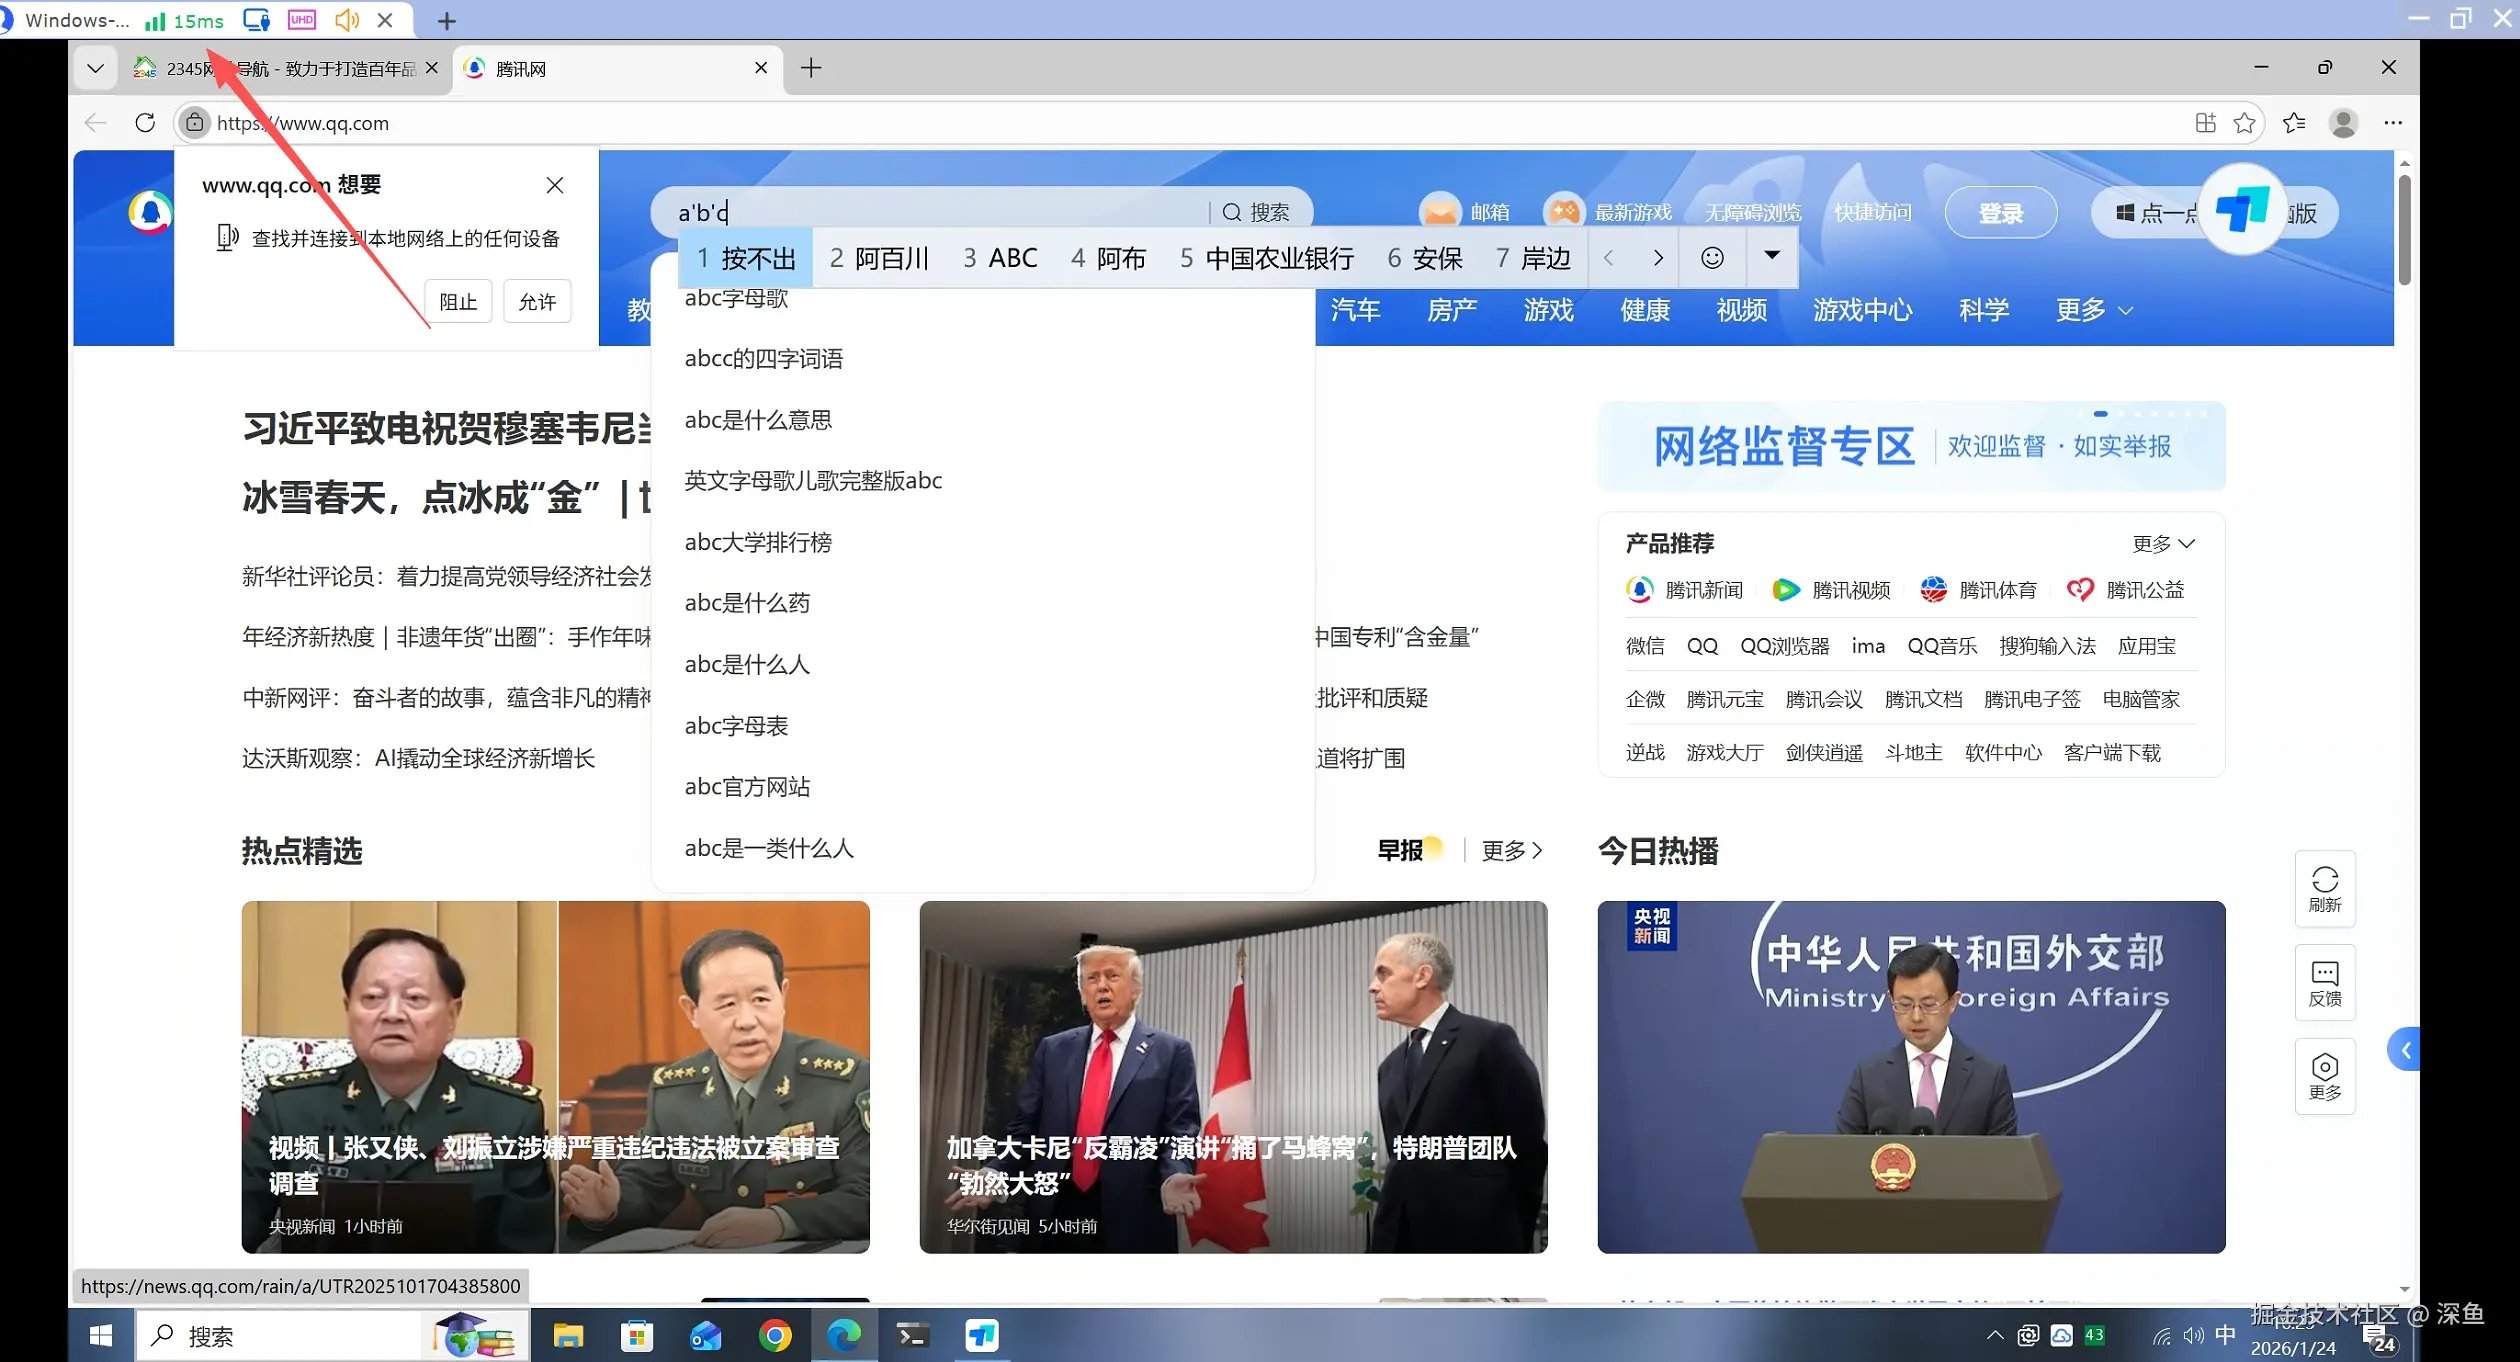Expand 更多 in 产品推荐 panel
Viewport: 2520px width, 1362px height.
coord(2163,544)
